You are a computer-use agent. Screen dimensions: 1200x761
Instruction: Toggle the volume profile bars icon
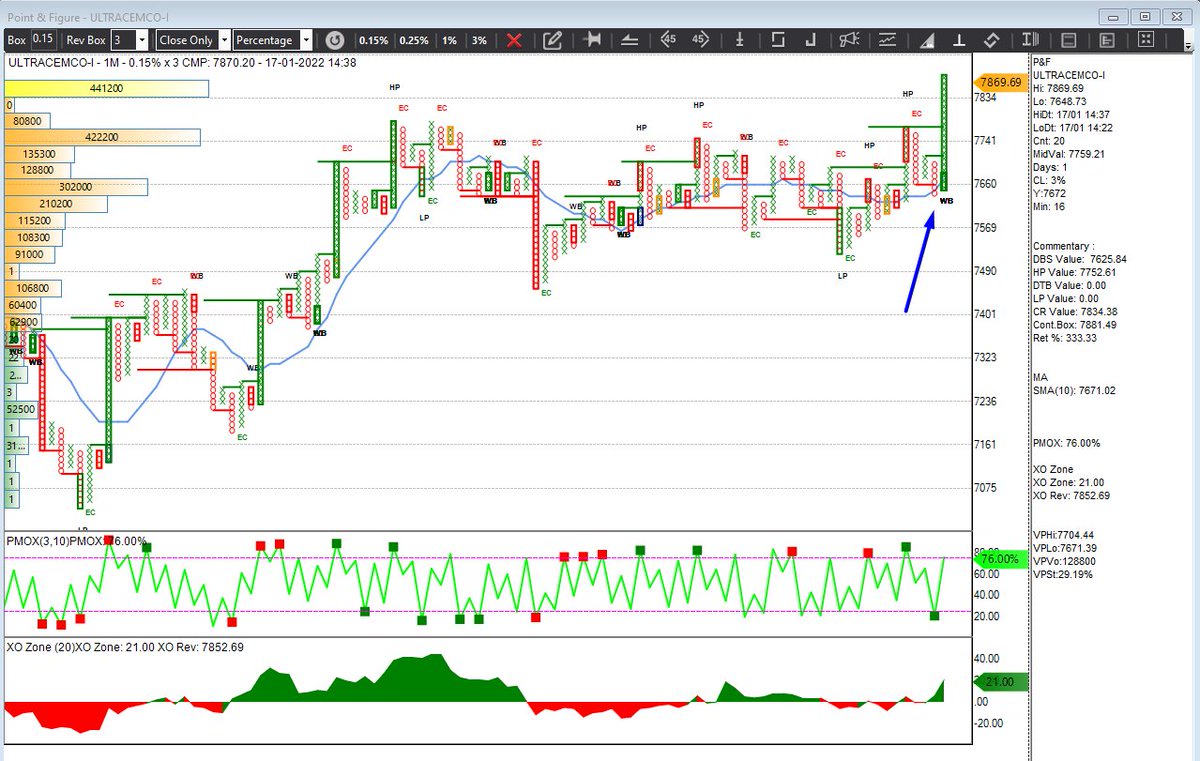pyautogui.click(x=1106, y=40)
